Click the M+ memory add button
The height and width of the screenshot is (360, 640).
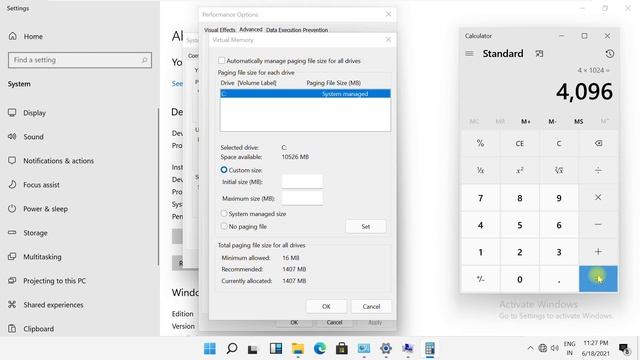526,121
